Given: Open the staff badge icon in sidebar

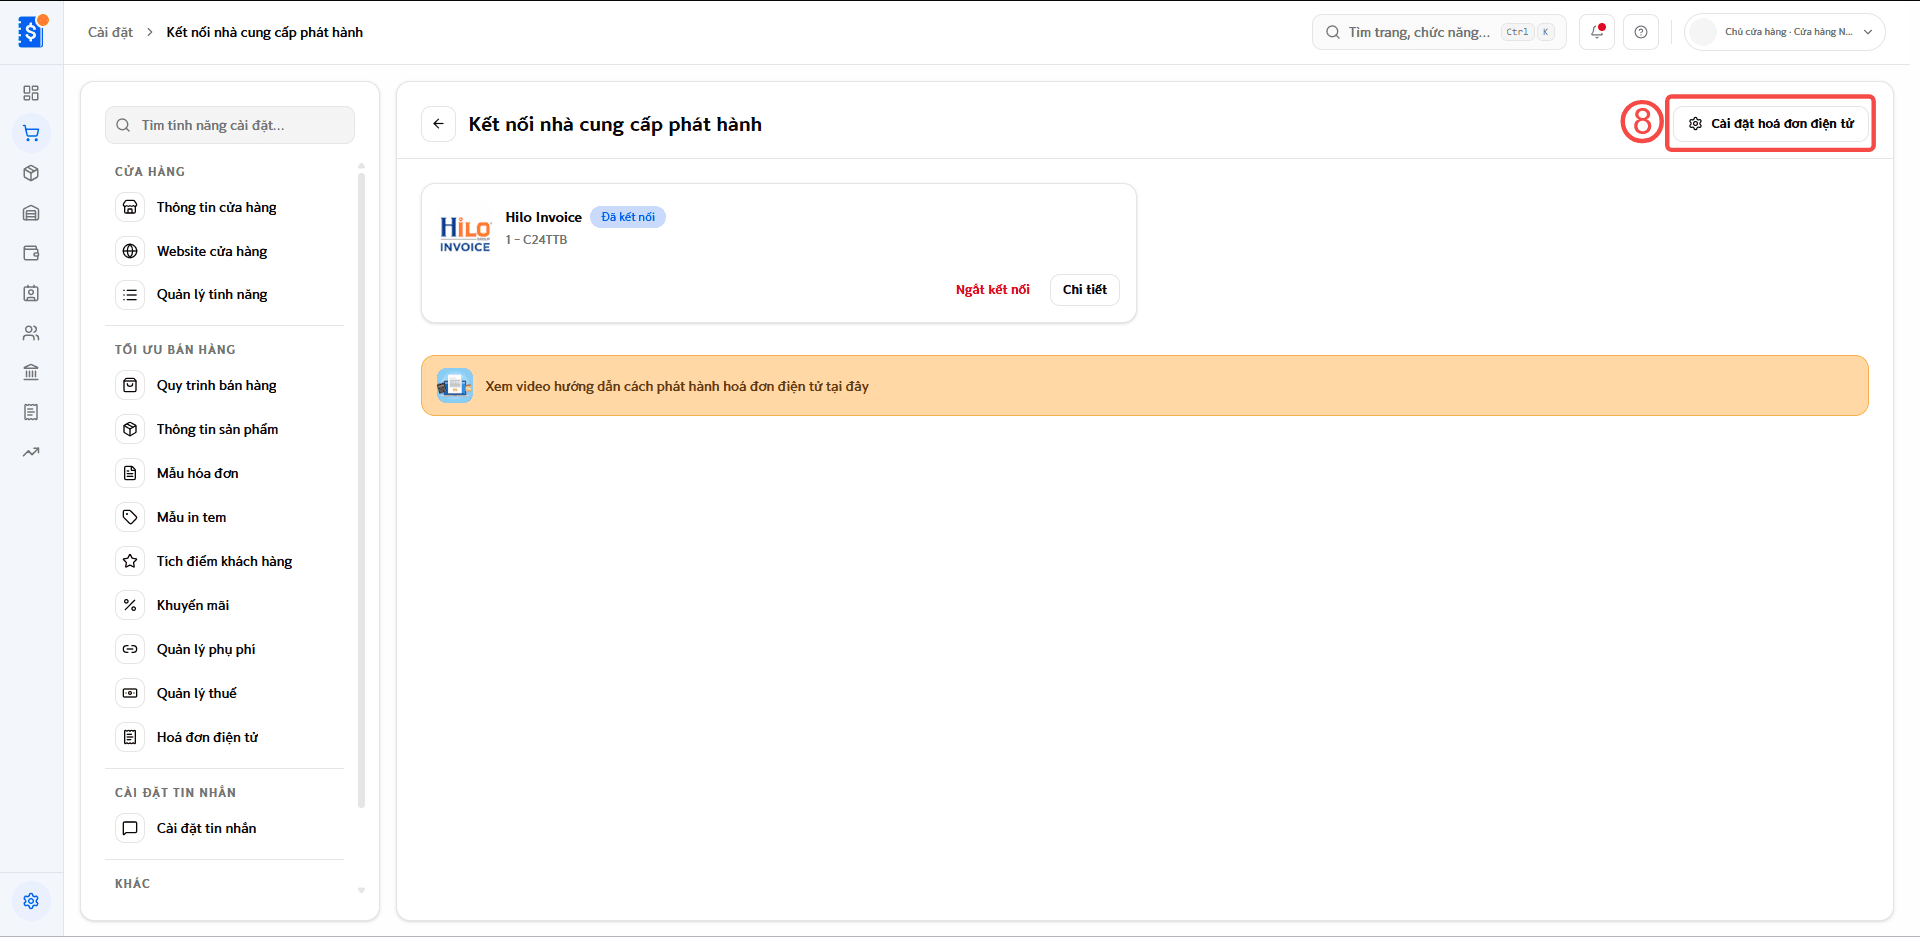Looking at the screenshot, I should point(31,293).
